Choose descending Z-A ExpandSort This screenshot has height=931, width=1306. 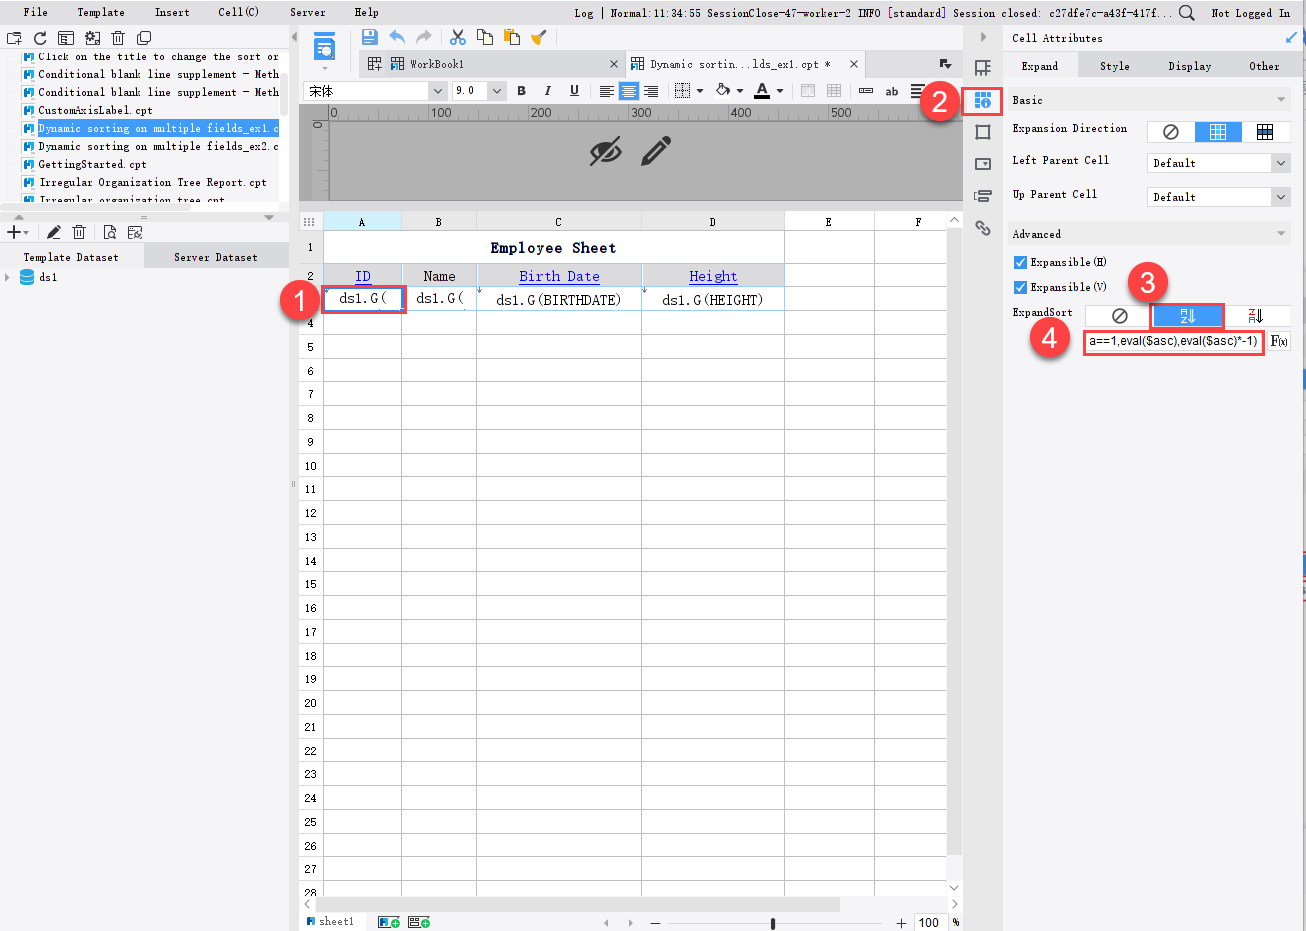1256,316
